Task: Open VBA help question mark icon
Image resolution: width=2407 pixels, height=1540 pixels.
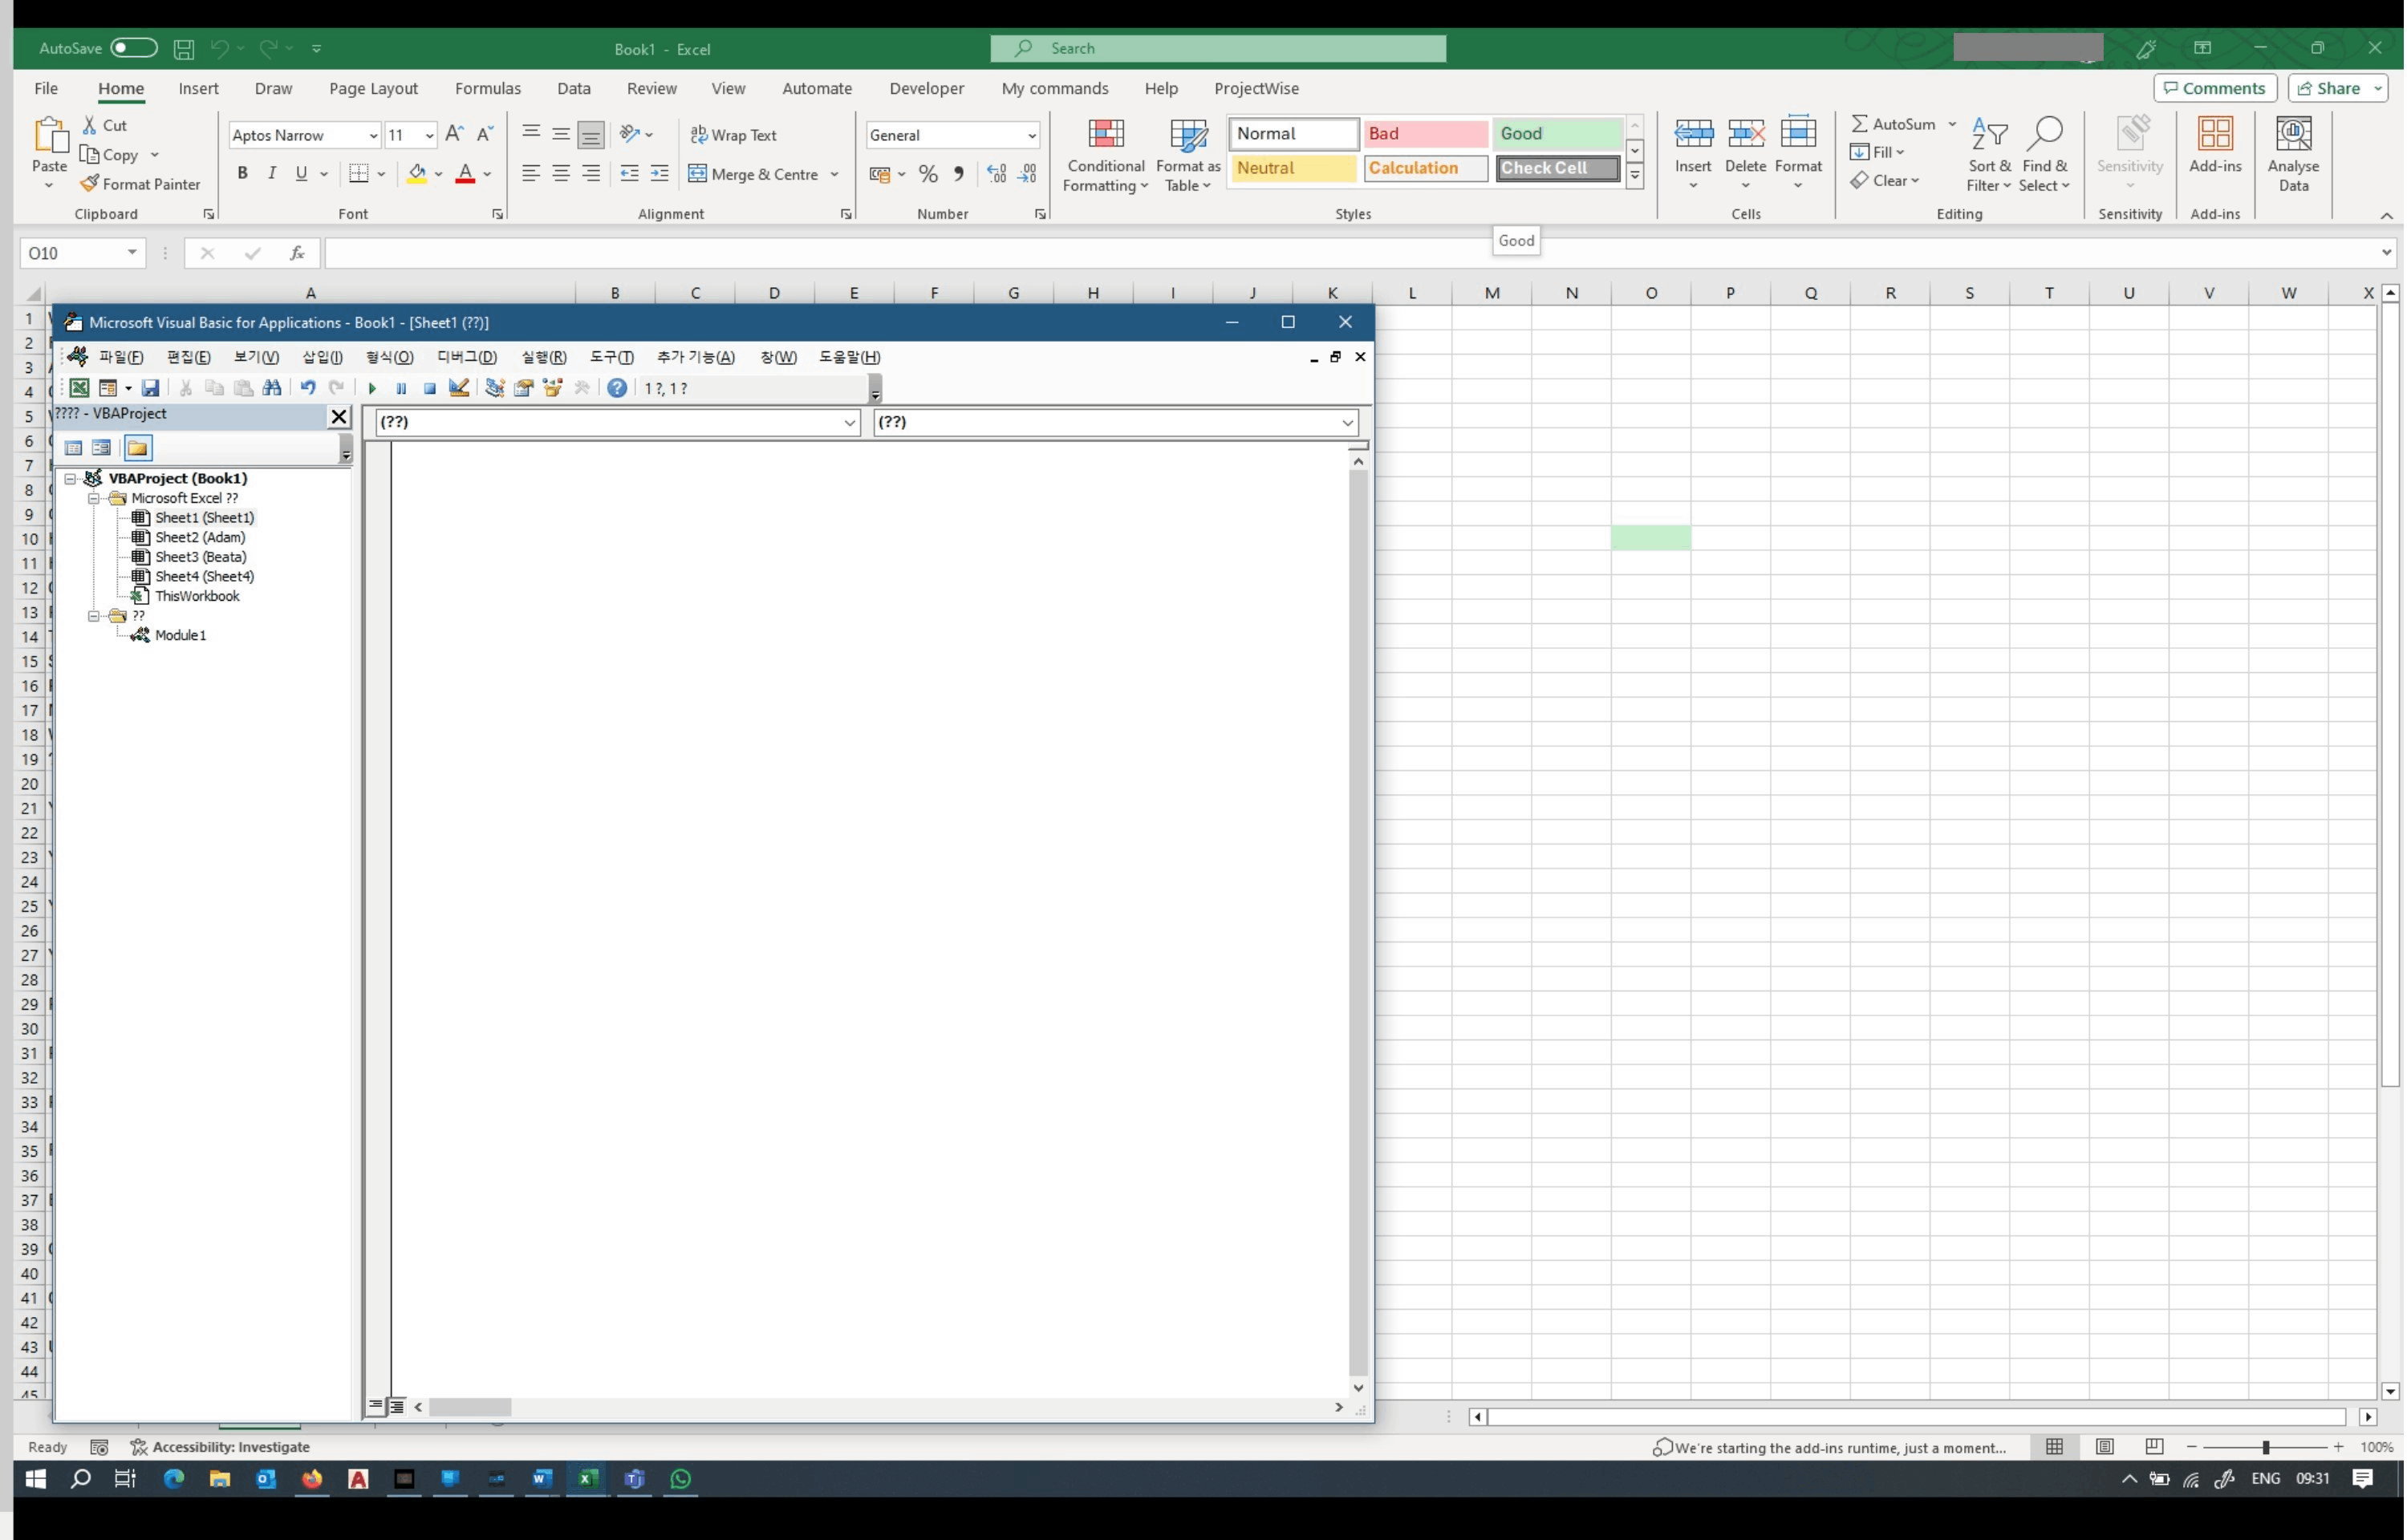Action: click(x=617, y=388)
